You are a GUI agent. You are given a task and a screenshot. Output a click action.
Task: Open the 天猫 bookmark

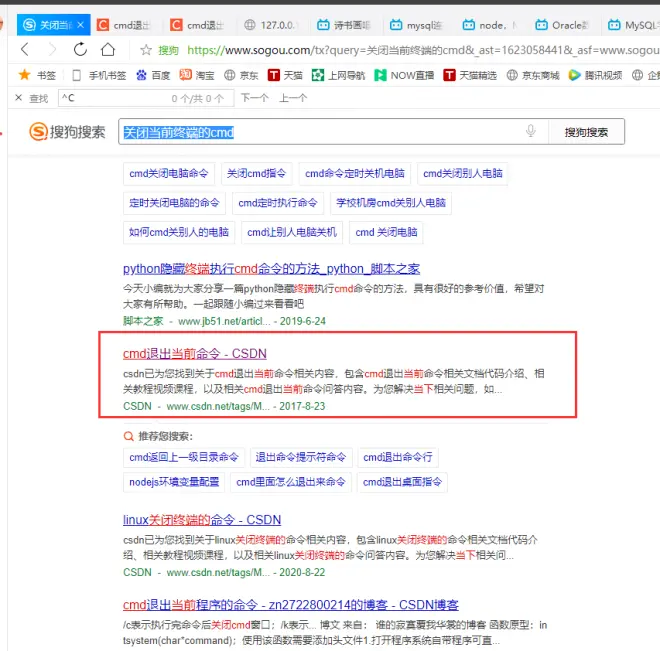click(x=285, y=75)
